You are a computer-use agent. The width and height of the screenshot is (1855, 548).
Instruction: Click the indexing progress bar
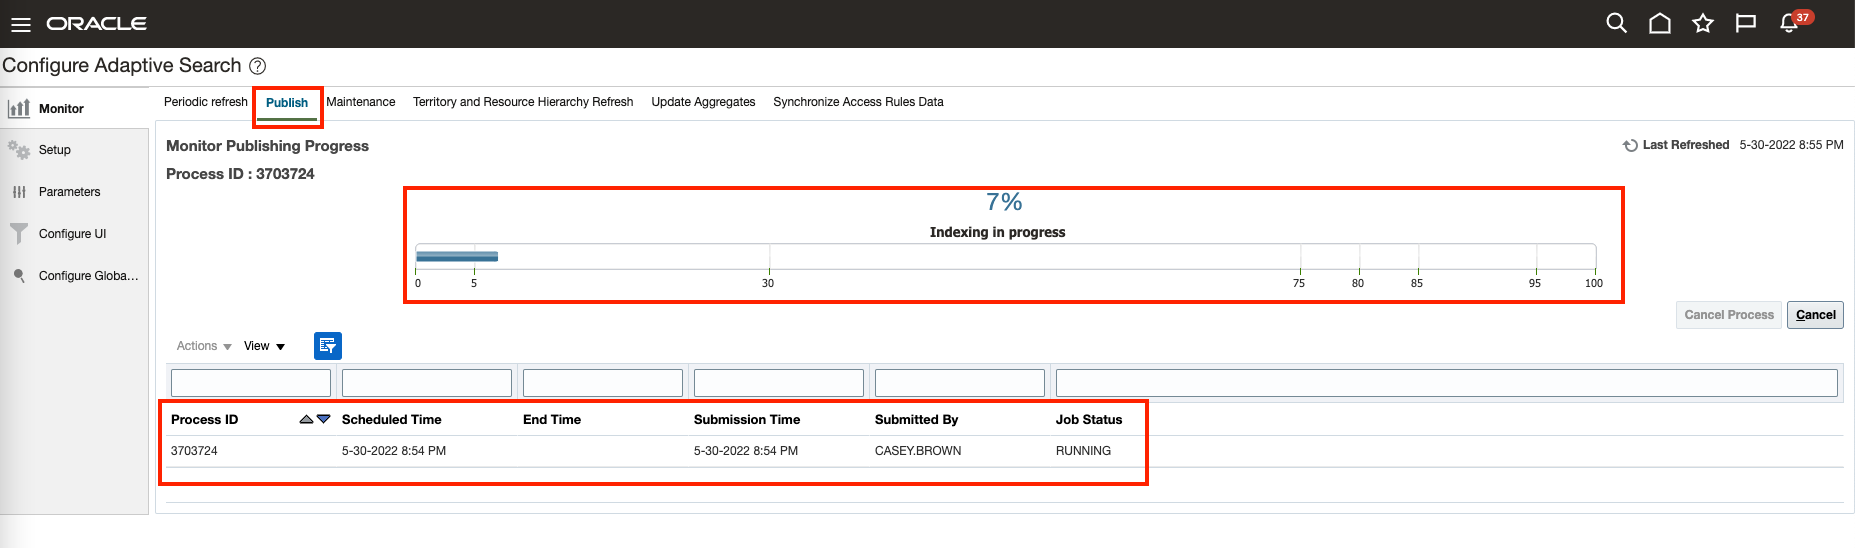click(1005, 256)
